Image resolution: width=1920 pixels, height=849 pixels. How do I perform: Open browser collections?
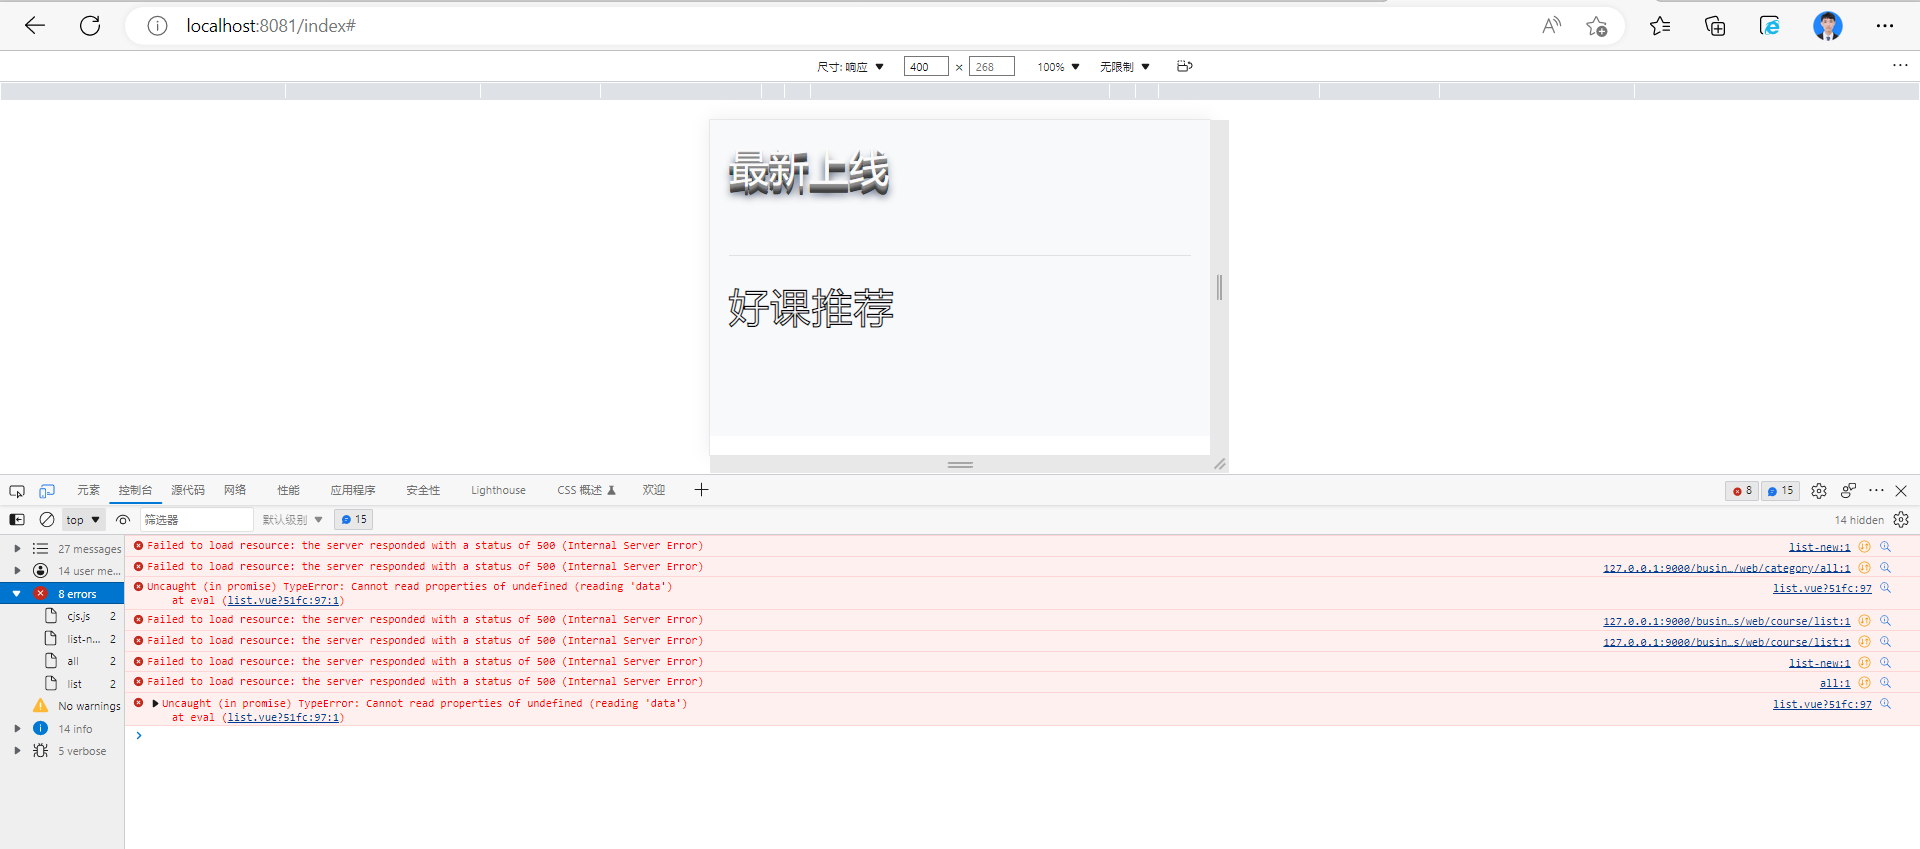1715,26
